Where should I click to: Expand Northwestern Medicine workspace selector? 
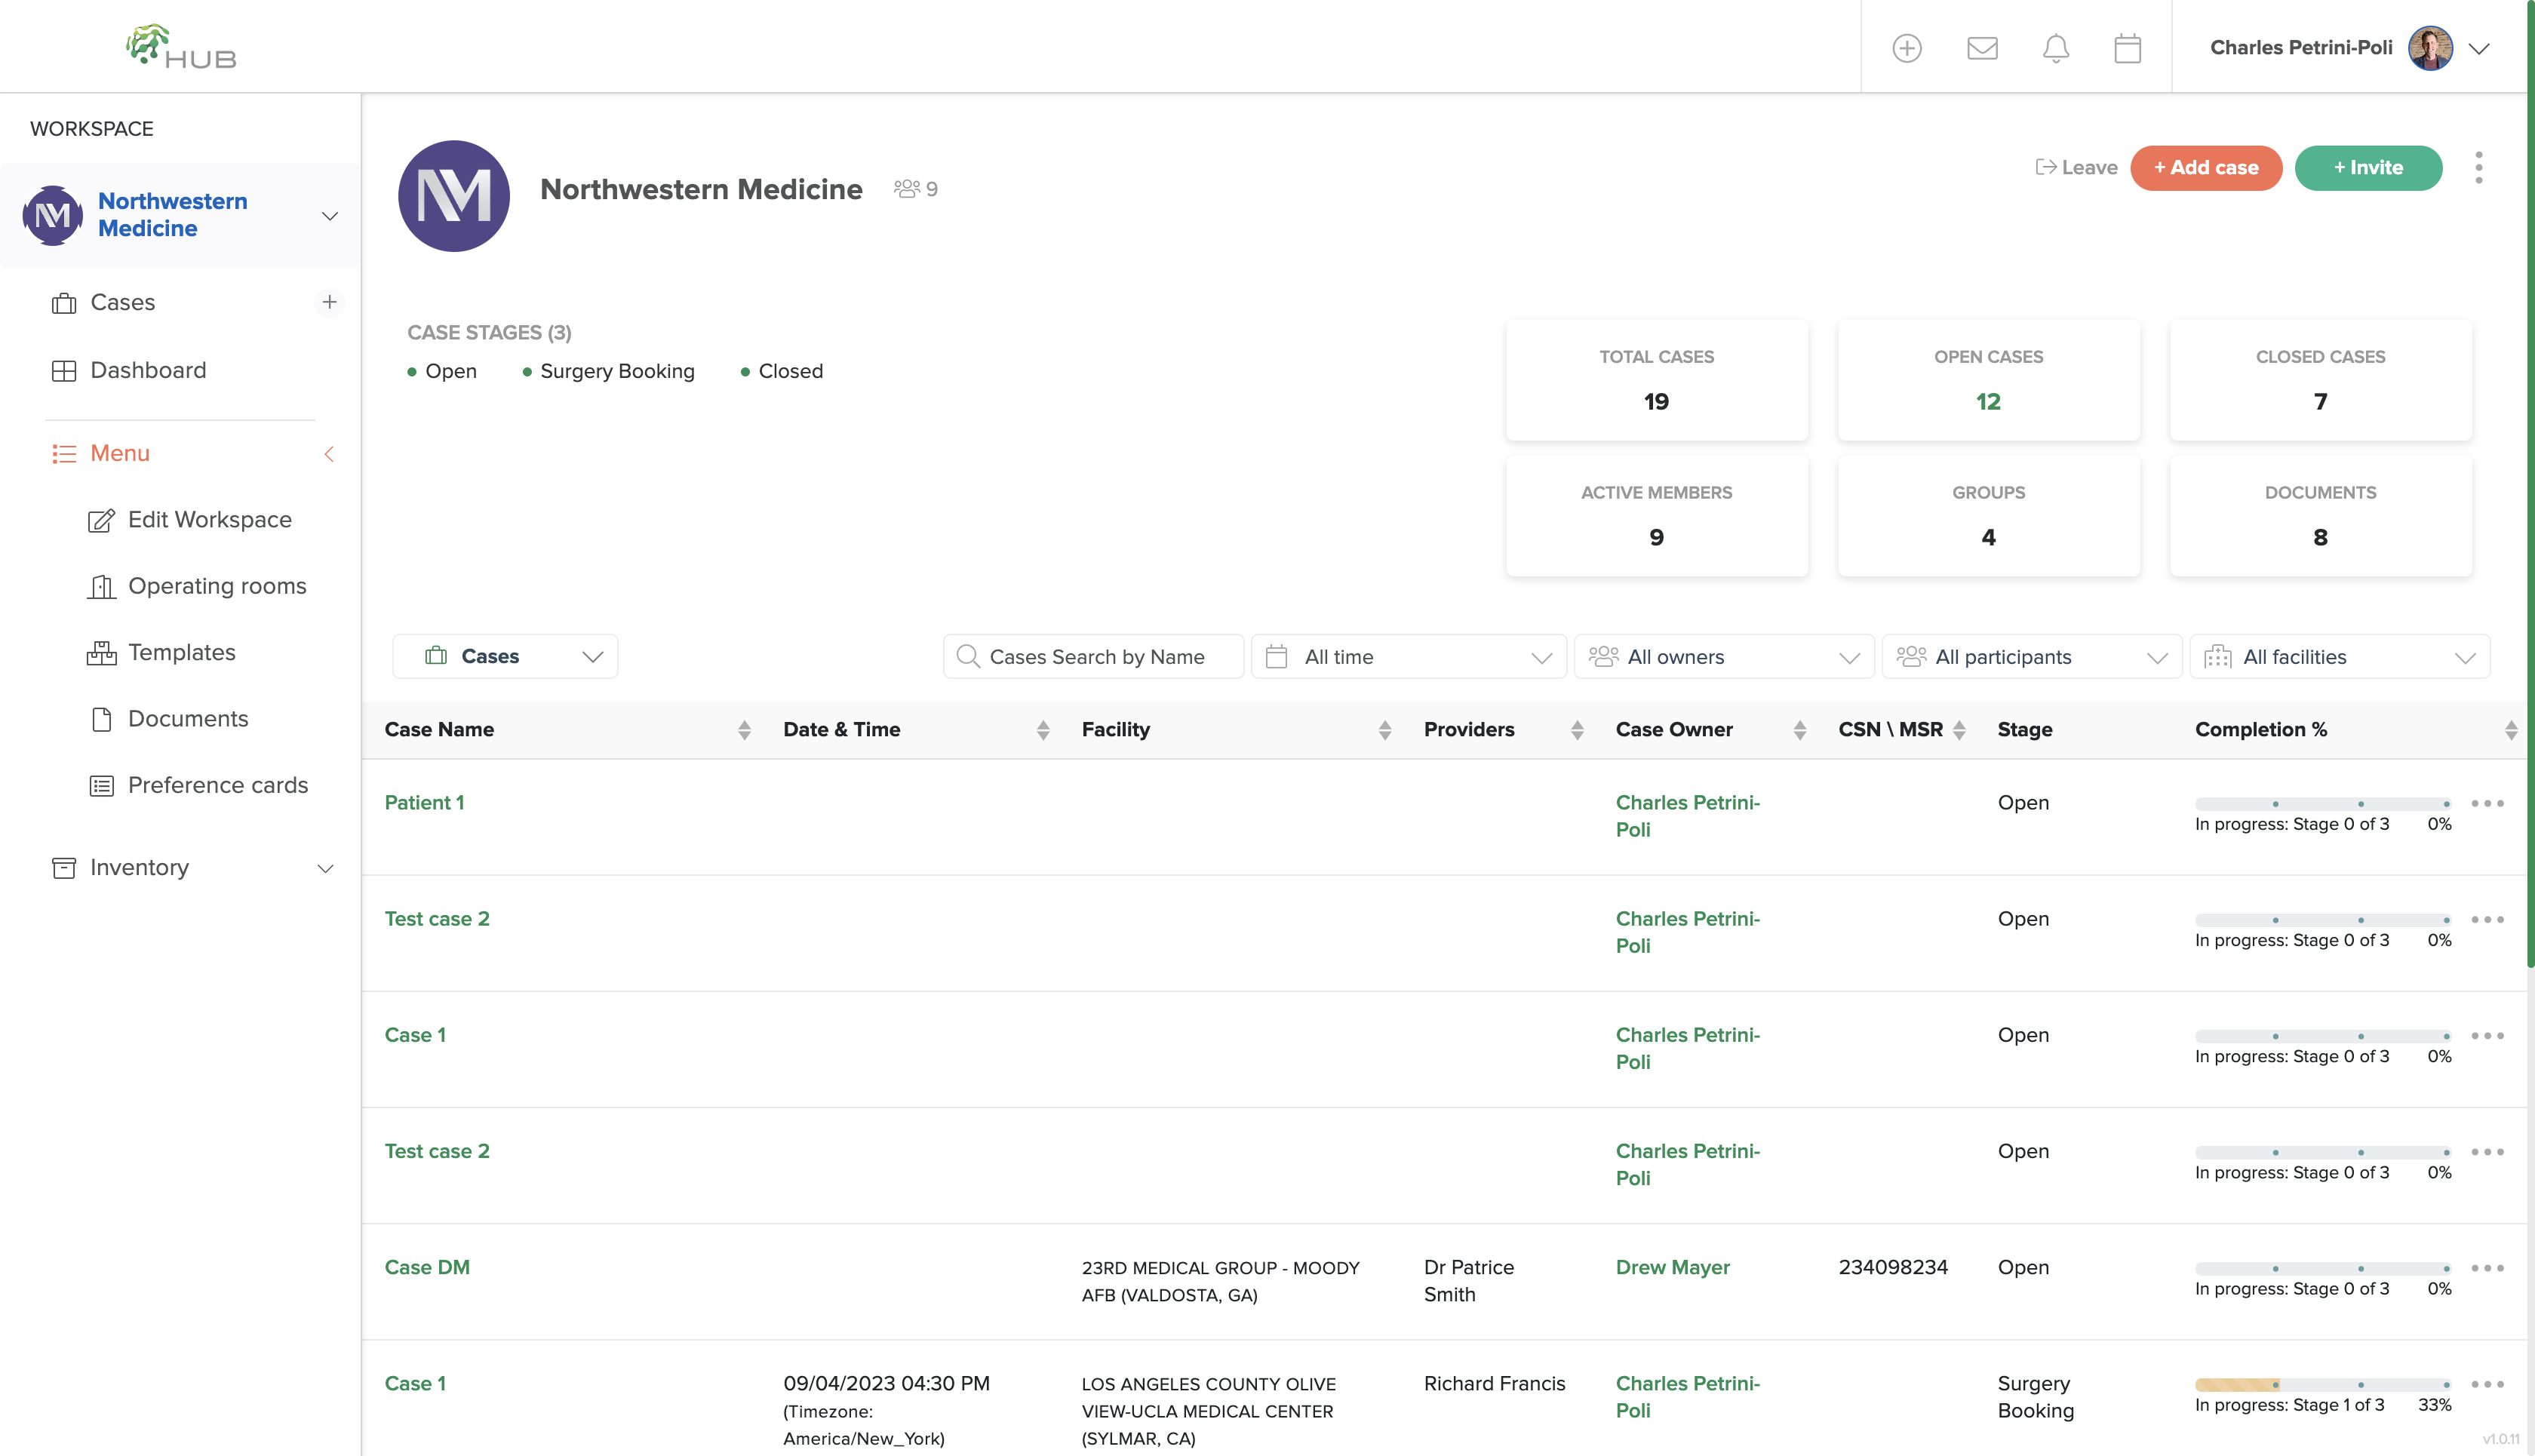[x=329, y=216]
